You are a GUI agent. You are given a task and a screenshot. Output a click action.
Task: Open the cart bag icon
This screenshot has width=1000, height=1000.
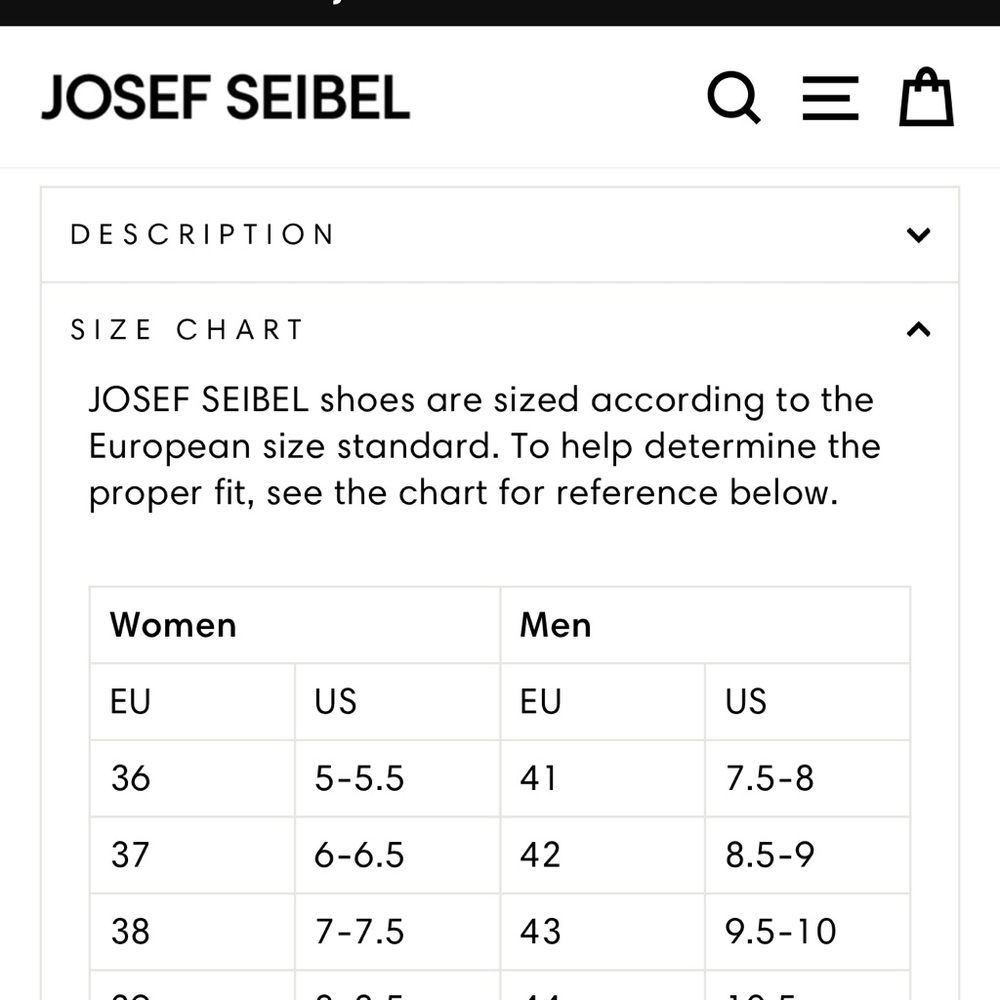(925, 97)
